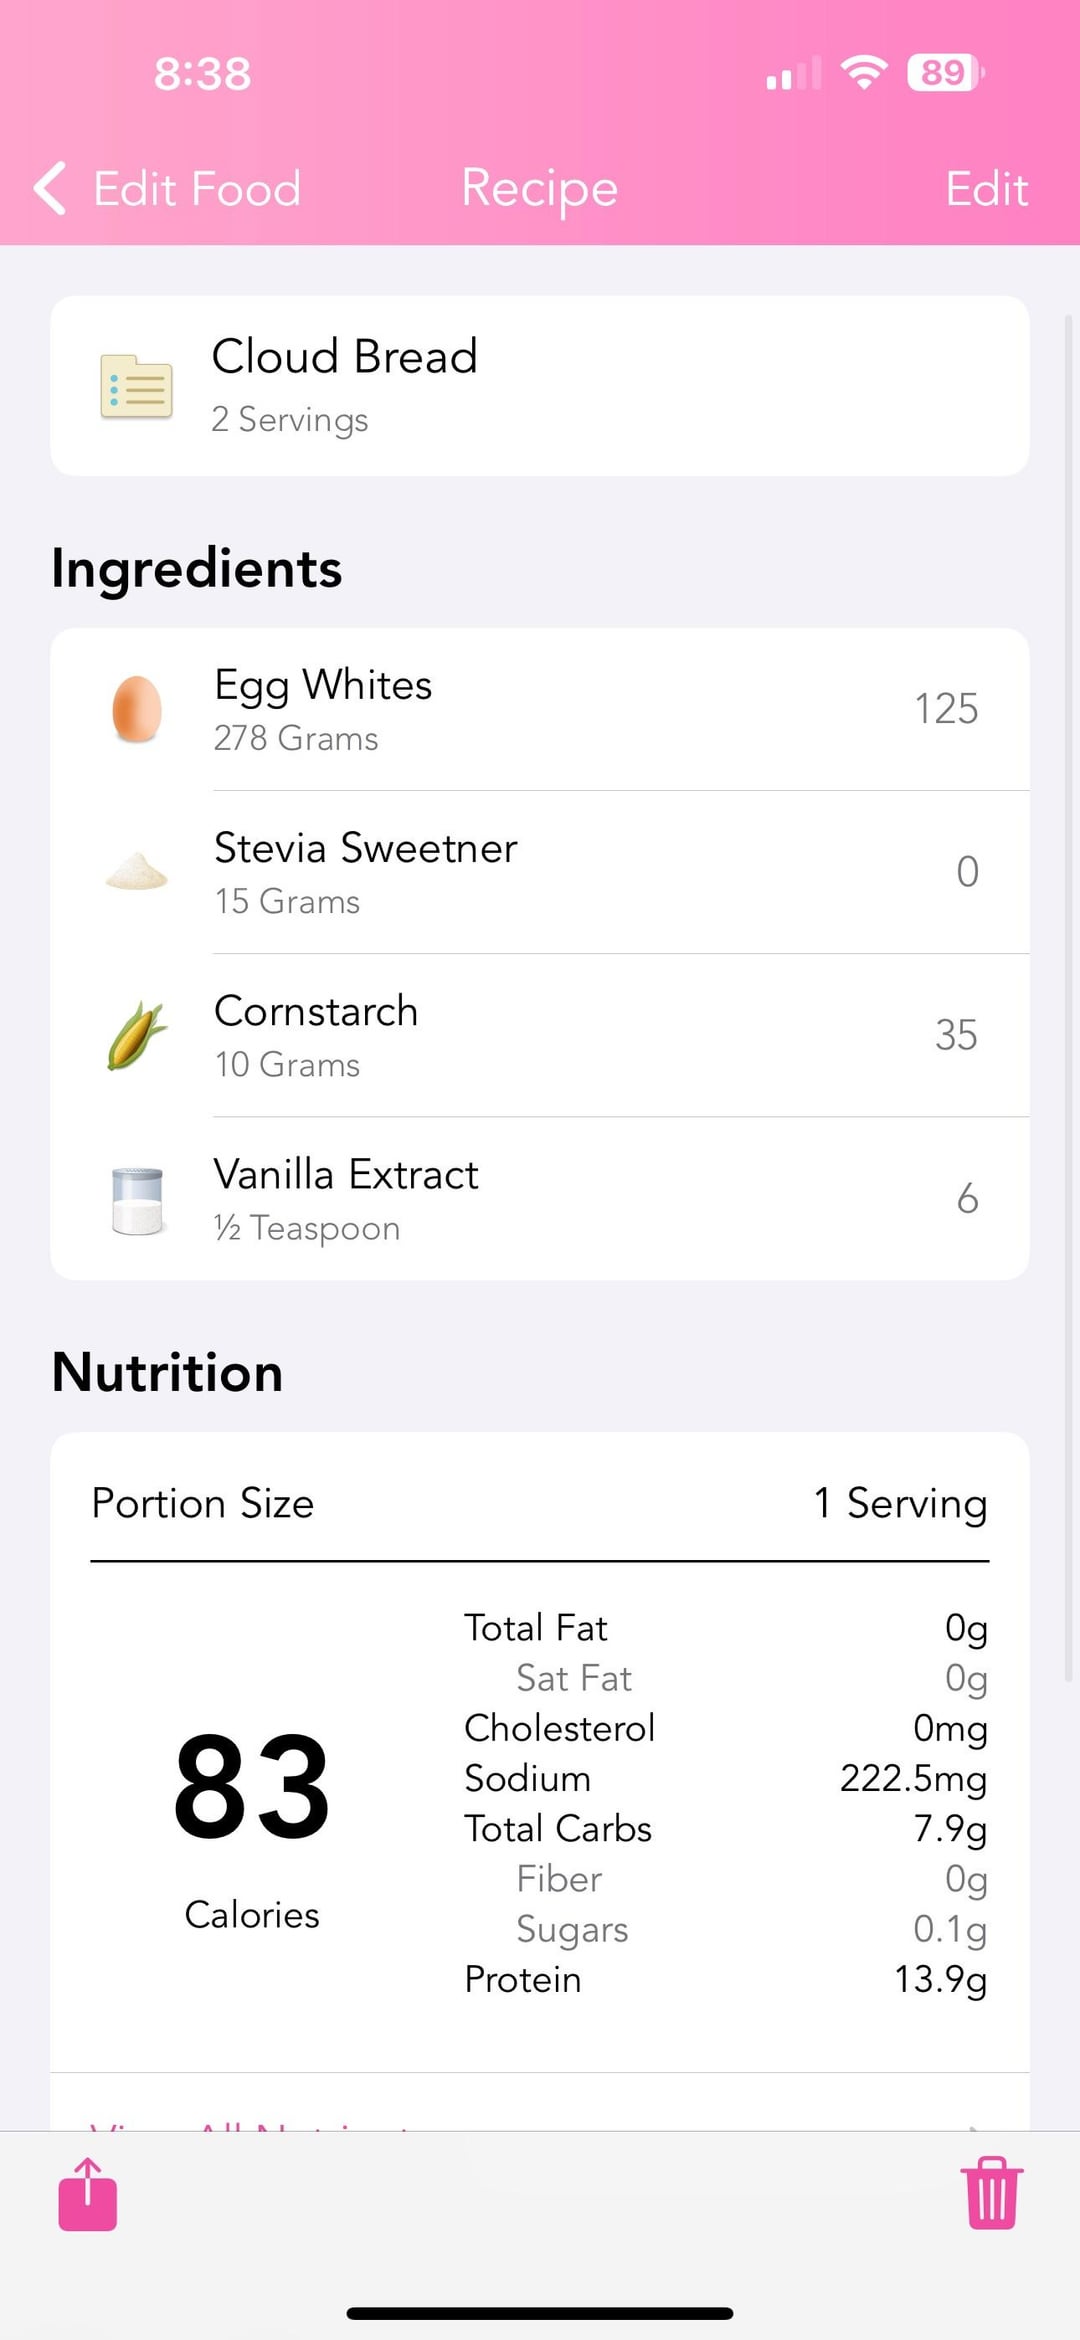The height and width of the screenshot is (2340, 1080).
Task: Select the Vanilla Extract ½ Teaspoon entry
Action: click(540, 1199)
